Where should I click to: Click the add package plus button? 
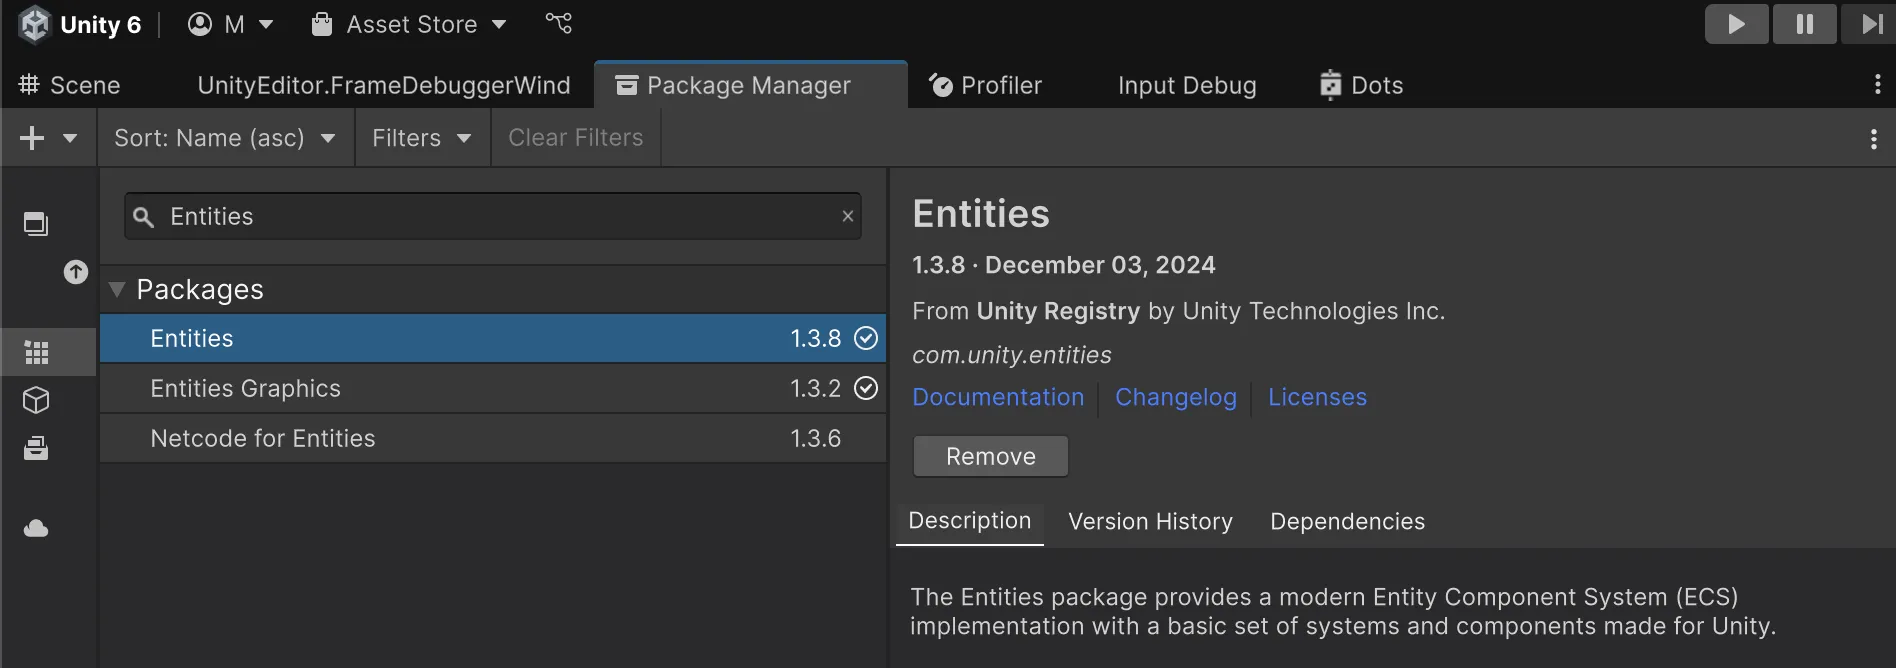tap(32, 138)
